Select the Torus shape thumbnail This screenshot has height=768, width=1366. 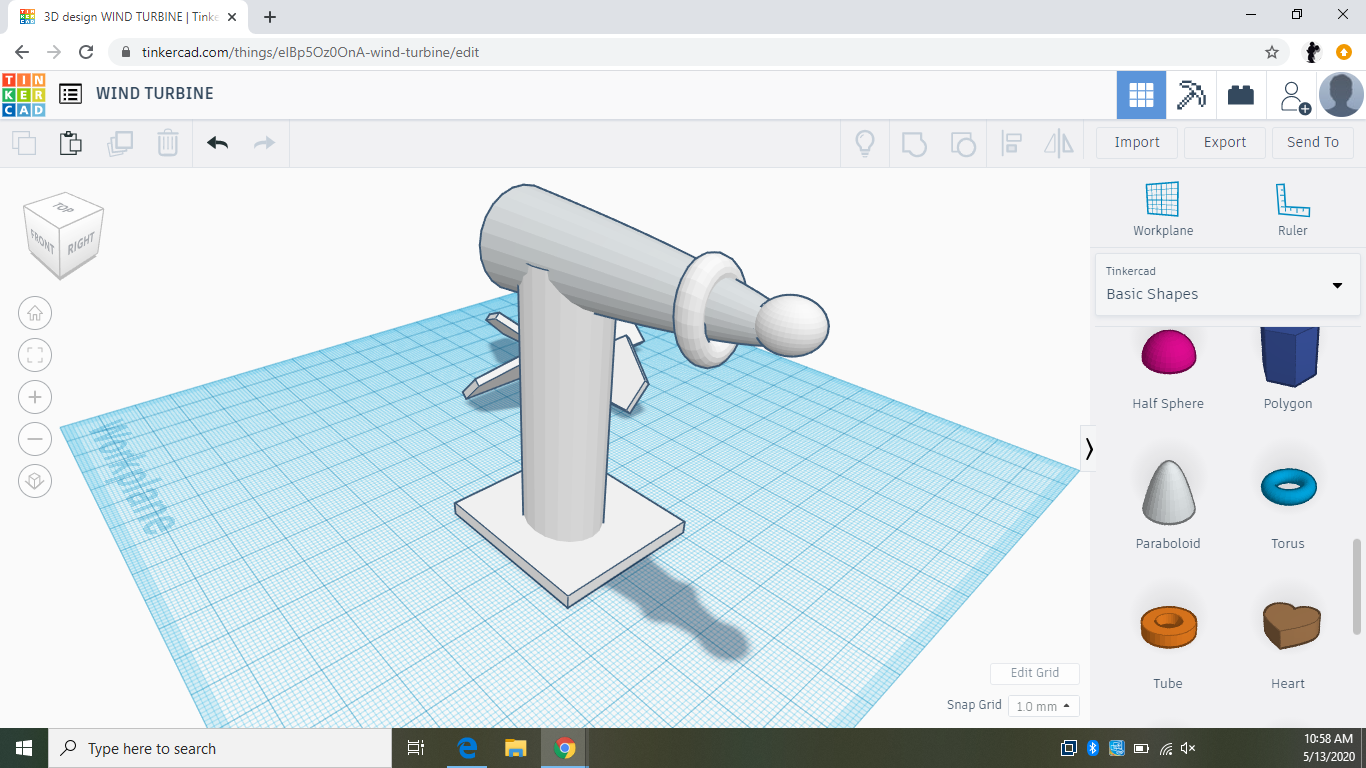(1288, 488)
